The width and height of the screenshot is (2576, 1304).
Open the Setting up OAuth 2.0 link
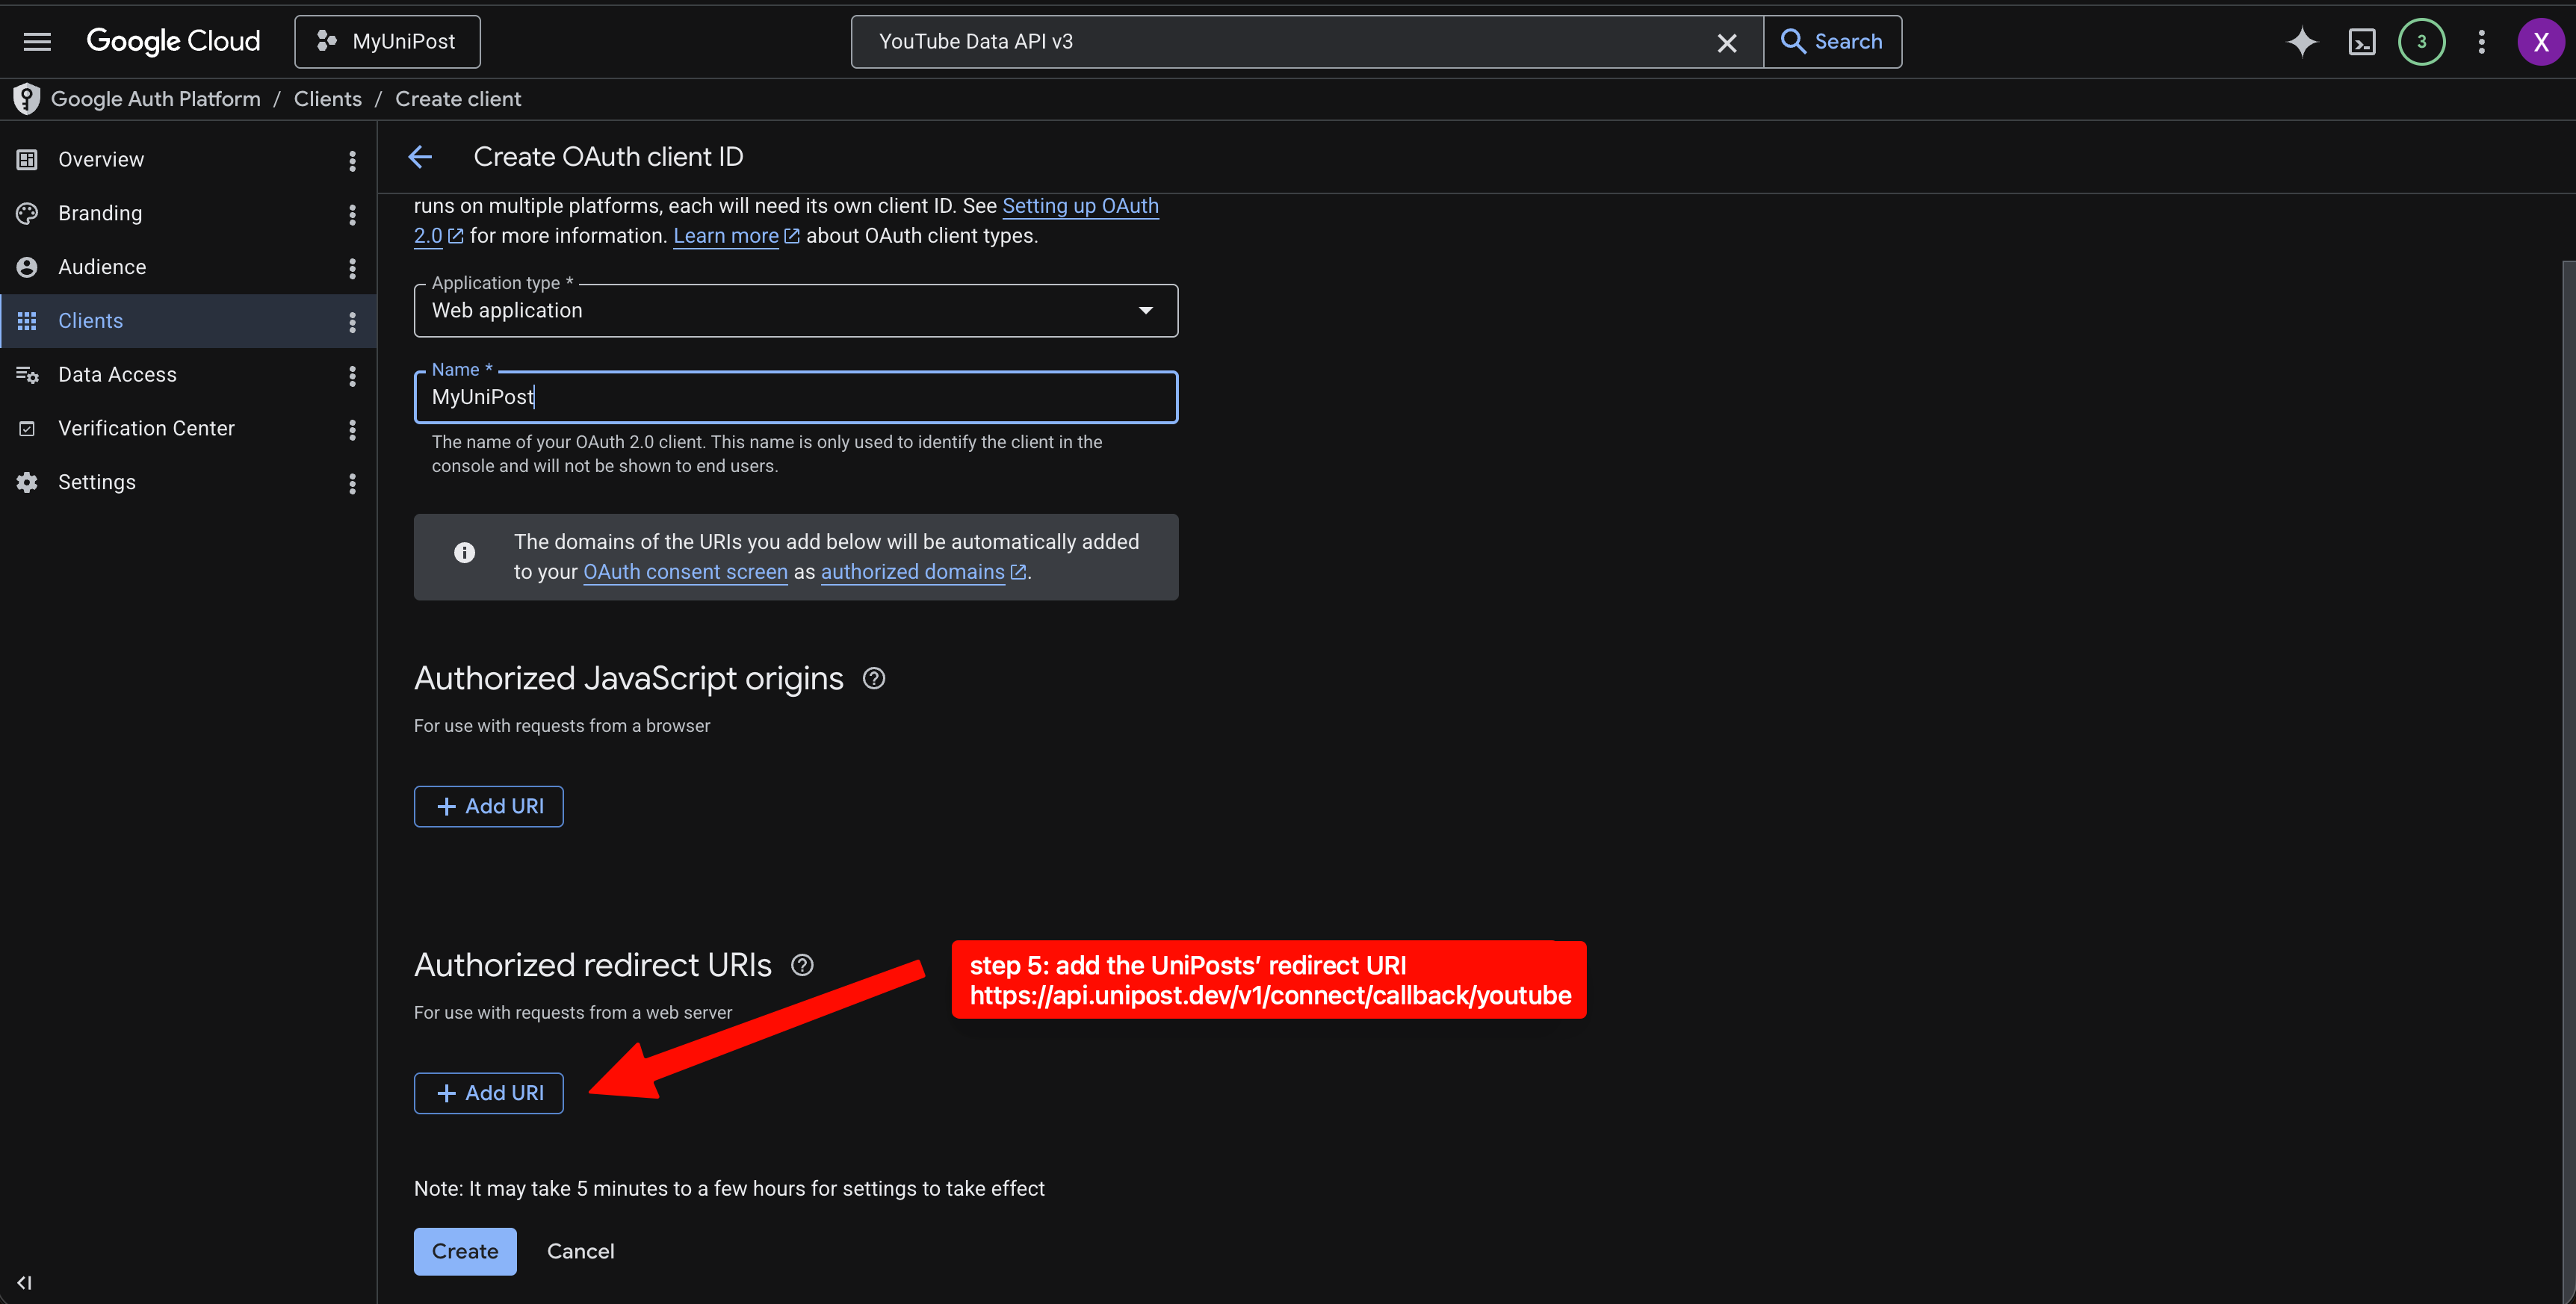pos(1080,206)
